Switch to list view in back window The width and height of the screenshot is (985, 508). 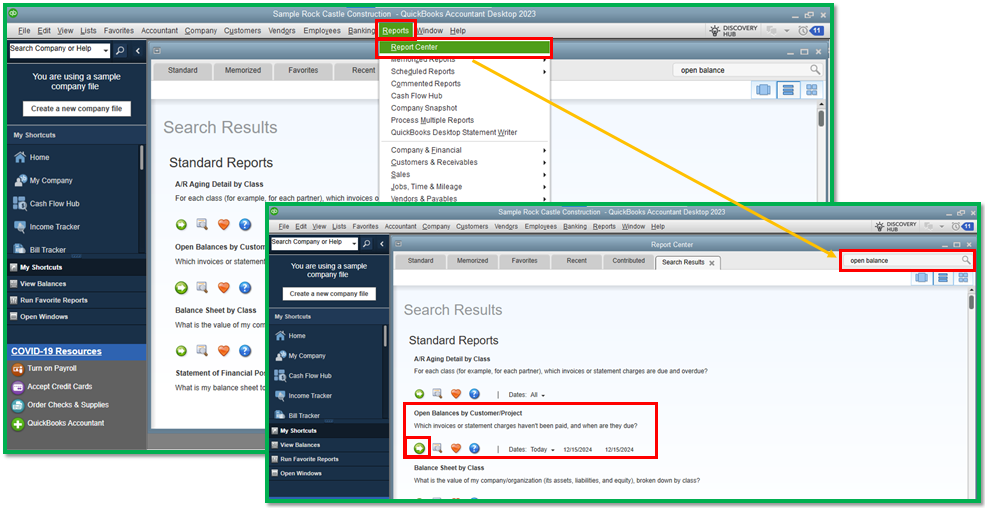[x=787, y=90]
